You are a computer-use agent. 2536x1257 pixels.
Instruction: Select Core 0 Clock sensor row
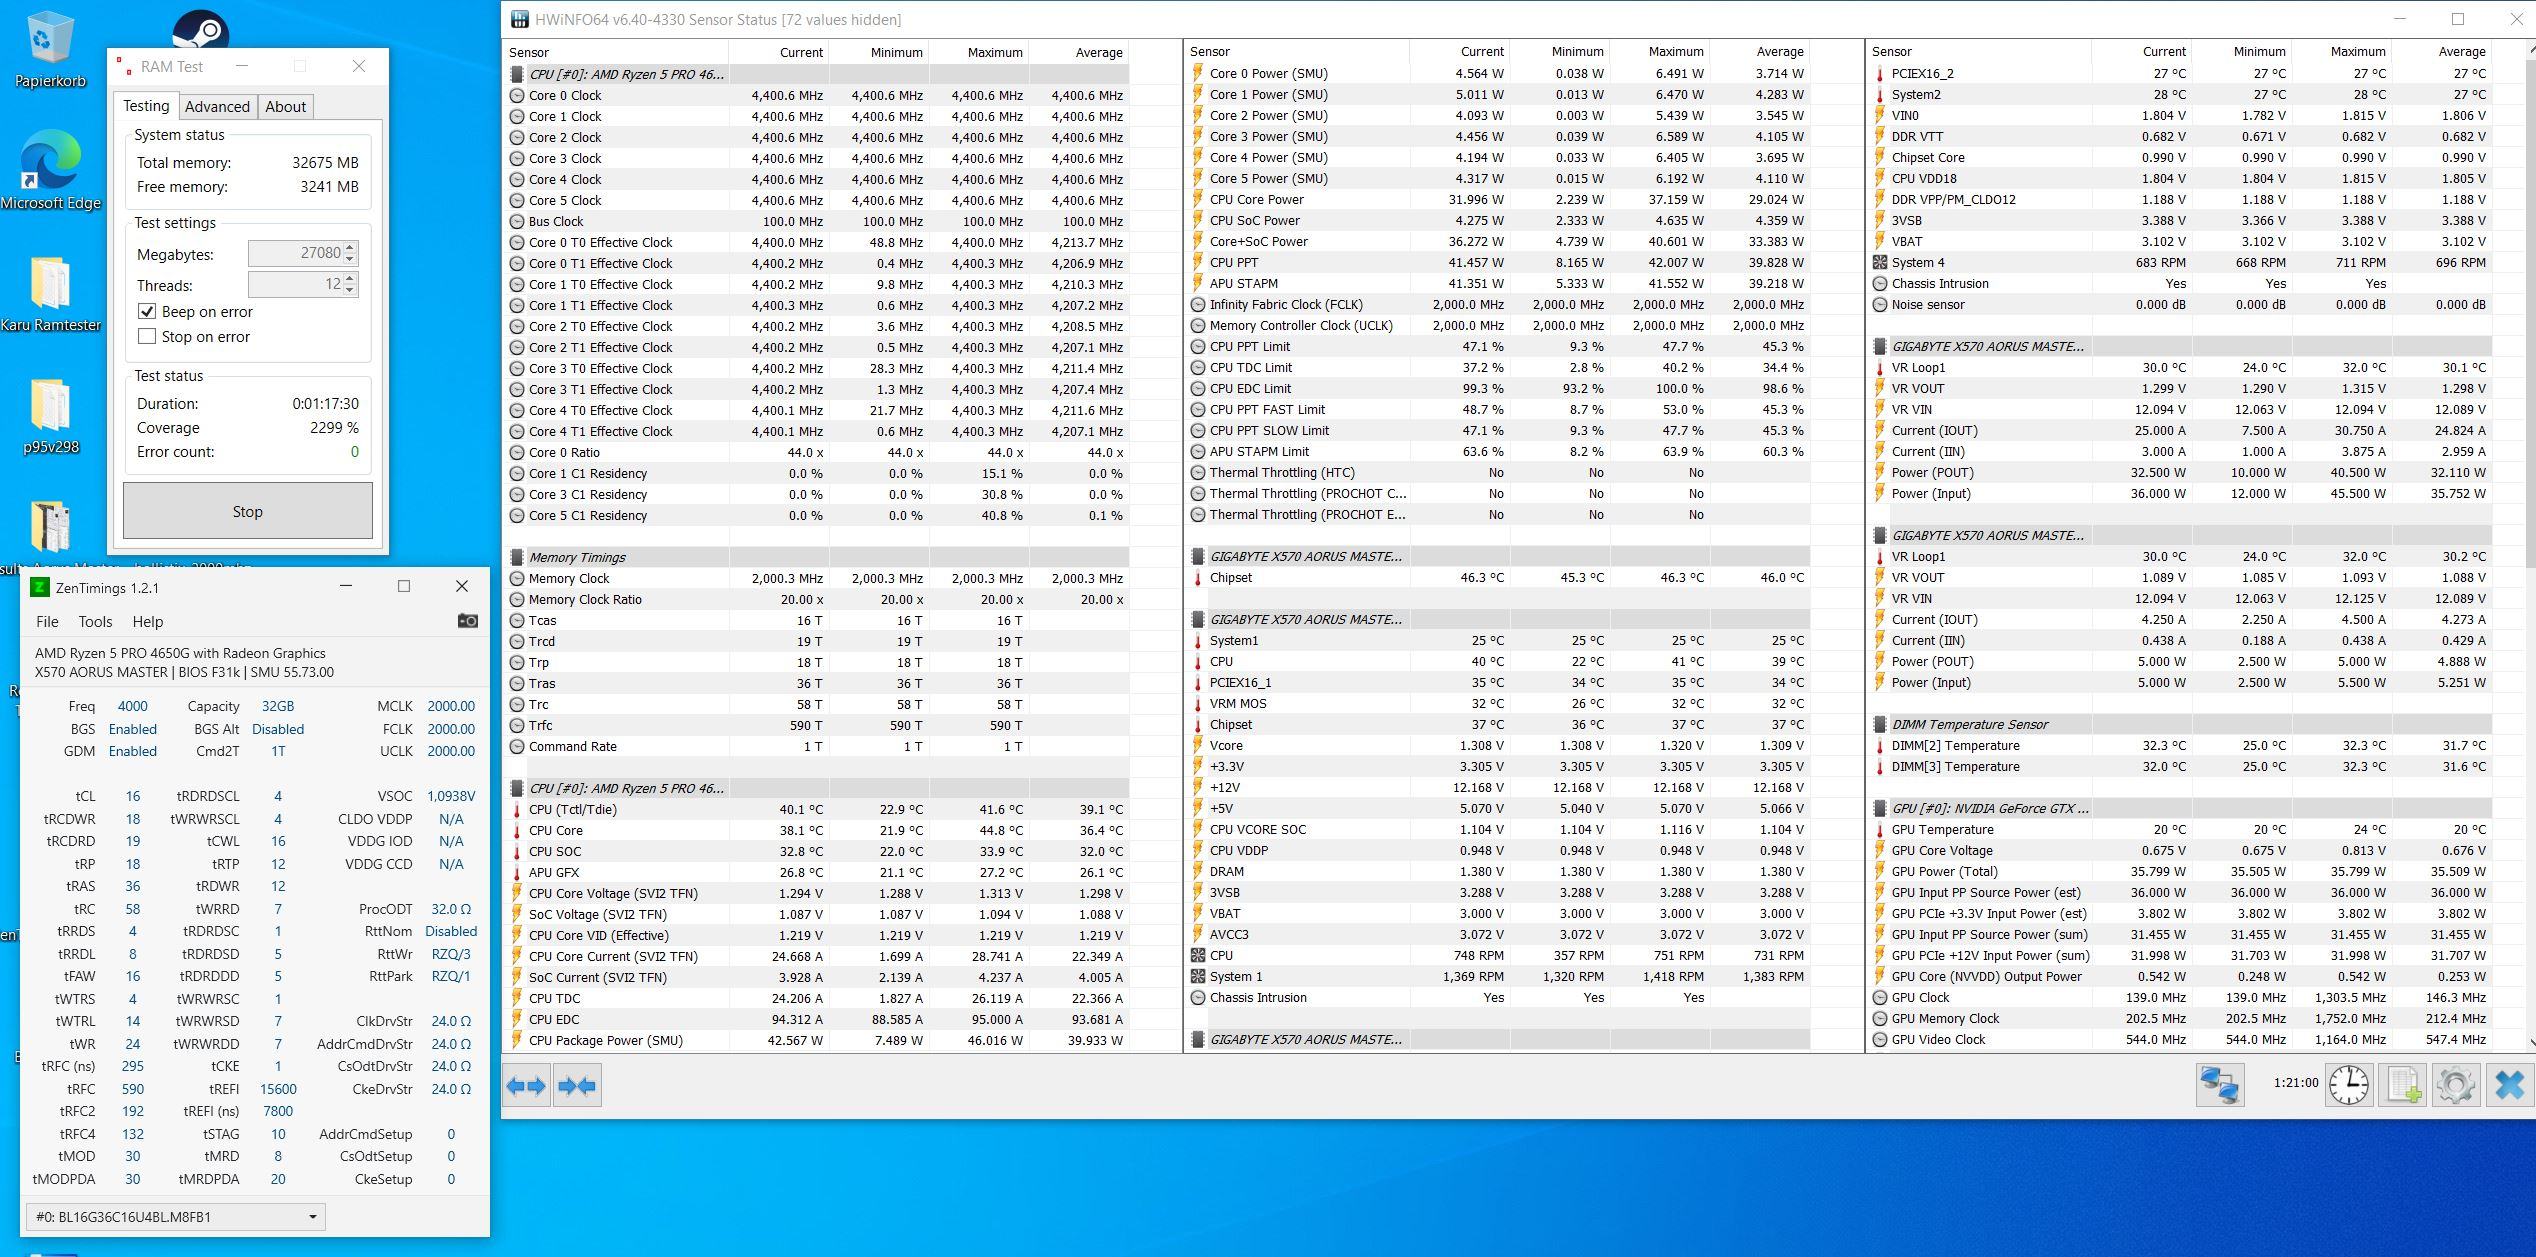pos(817,95)
